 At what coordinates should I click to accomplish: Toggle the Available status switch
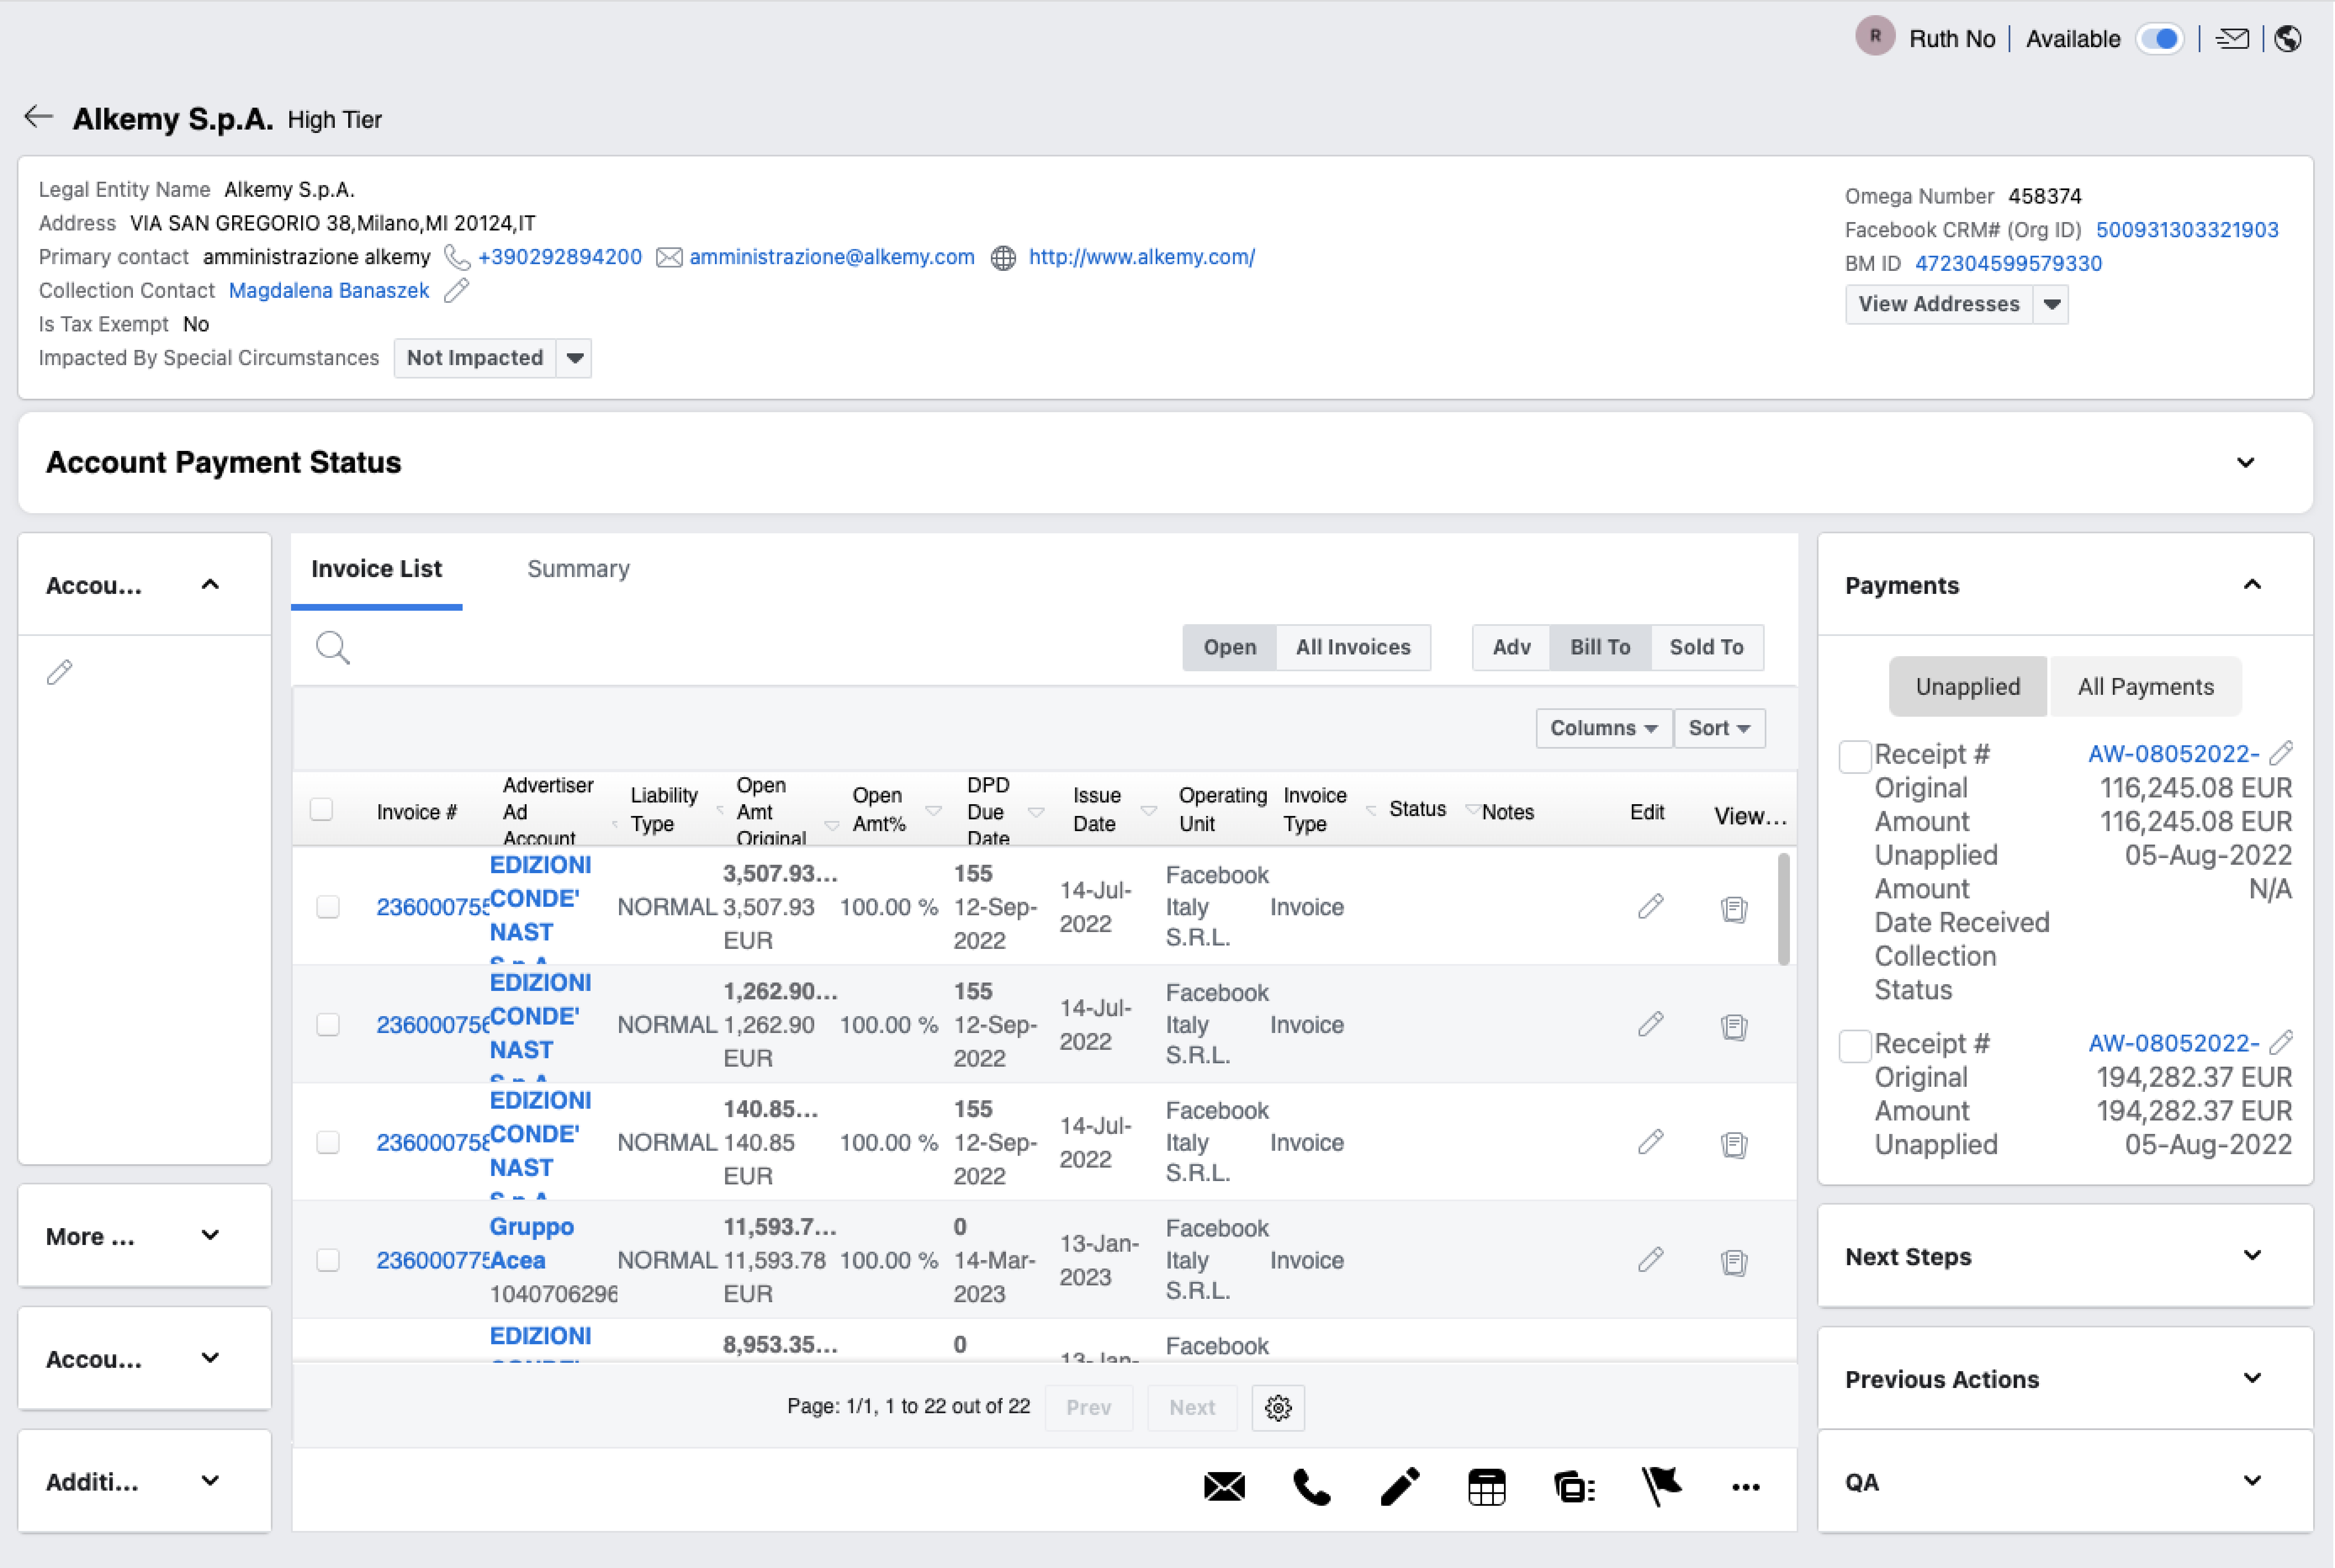point(2160,39)
